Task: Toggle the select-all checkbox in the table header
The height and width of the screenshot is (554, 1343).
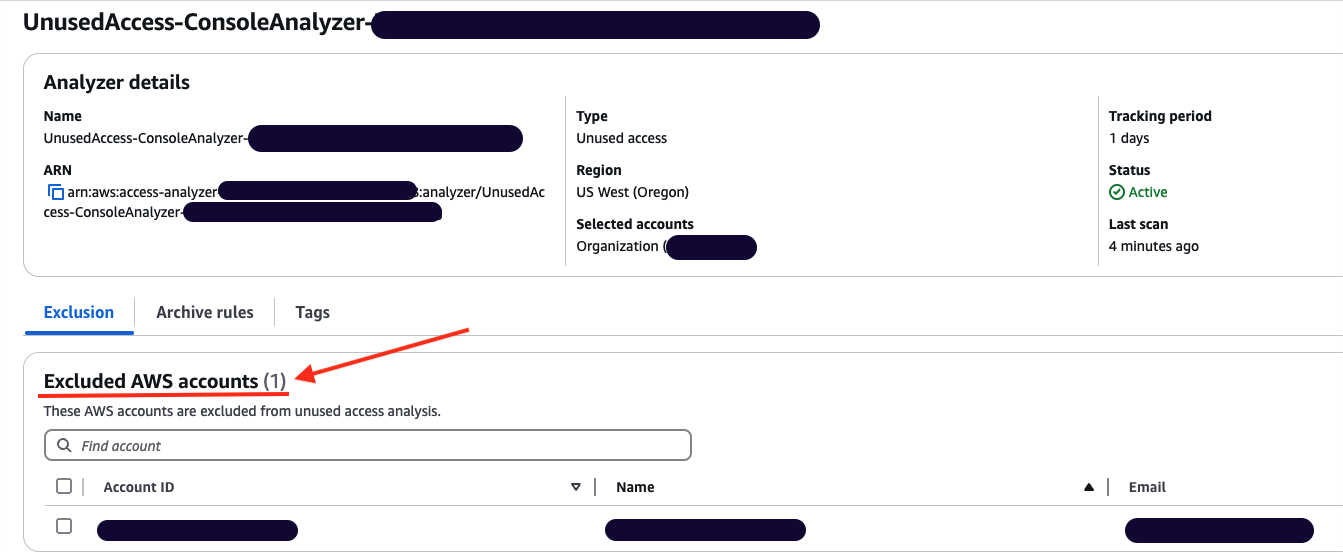Action: [64, 486]
